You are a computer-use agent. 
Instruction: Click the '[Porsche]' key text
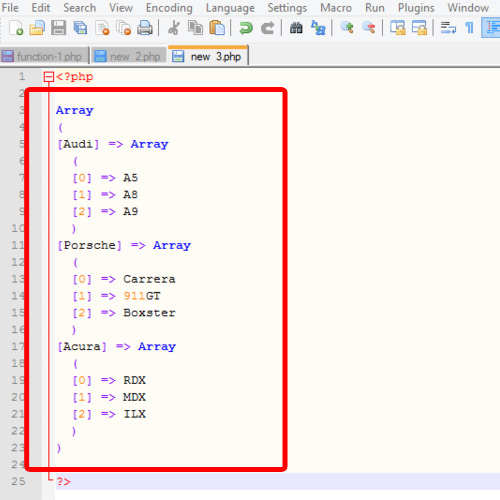[89, 245]
